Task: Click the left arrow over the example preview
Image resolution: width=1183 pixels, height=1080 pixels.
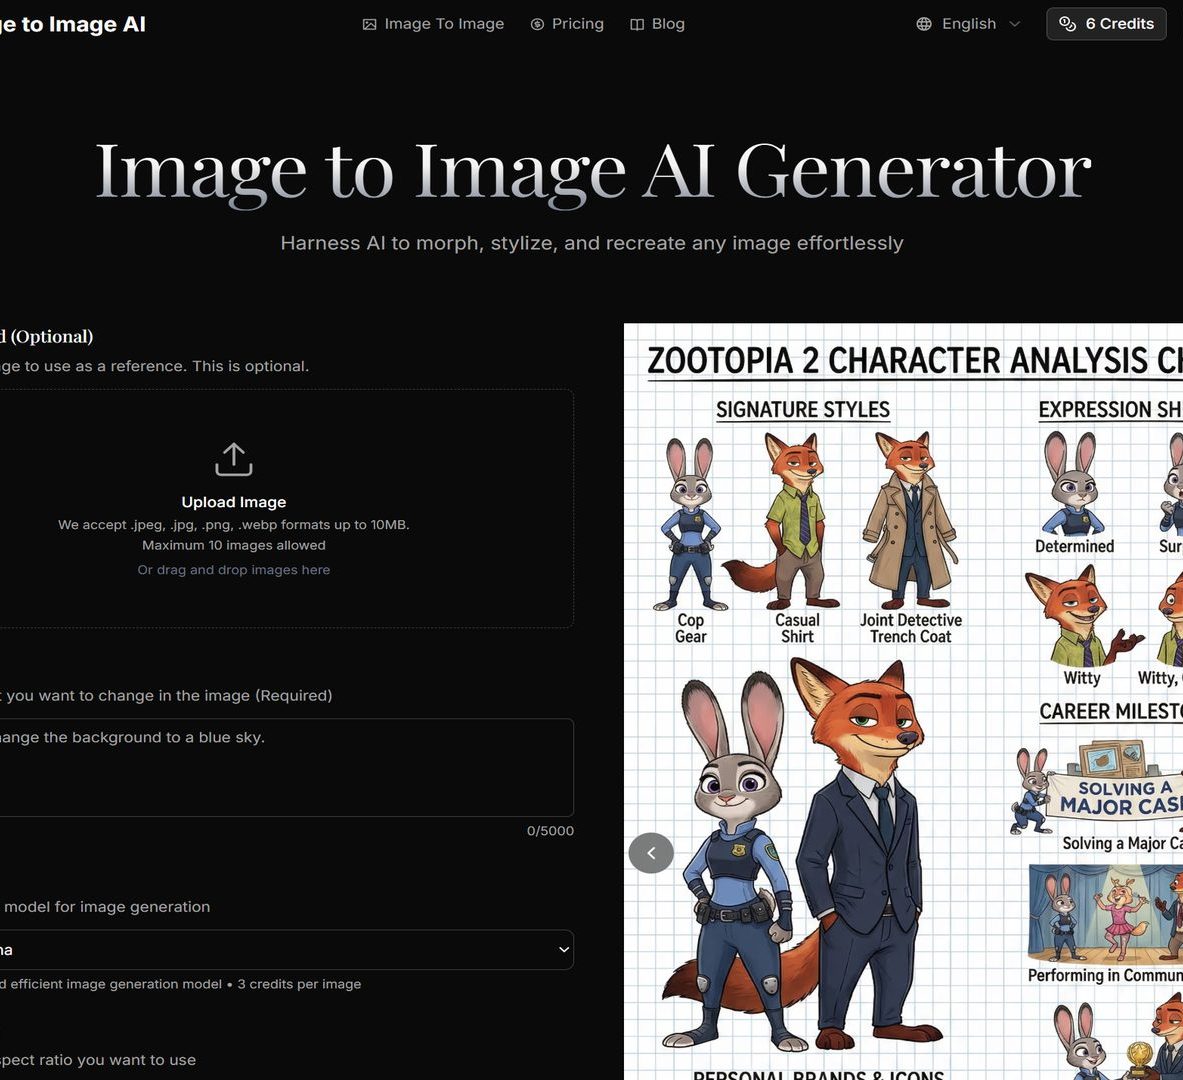Action: coord(651,853)
